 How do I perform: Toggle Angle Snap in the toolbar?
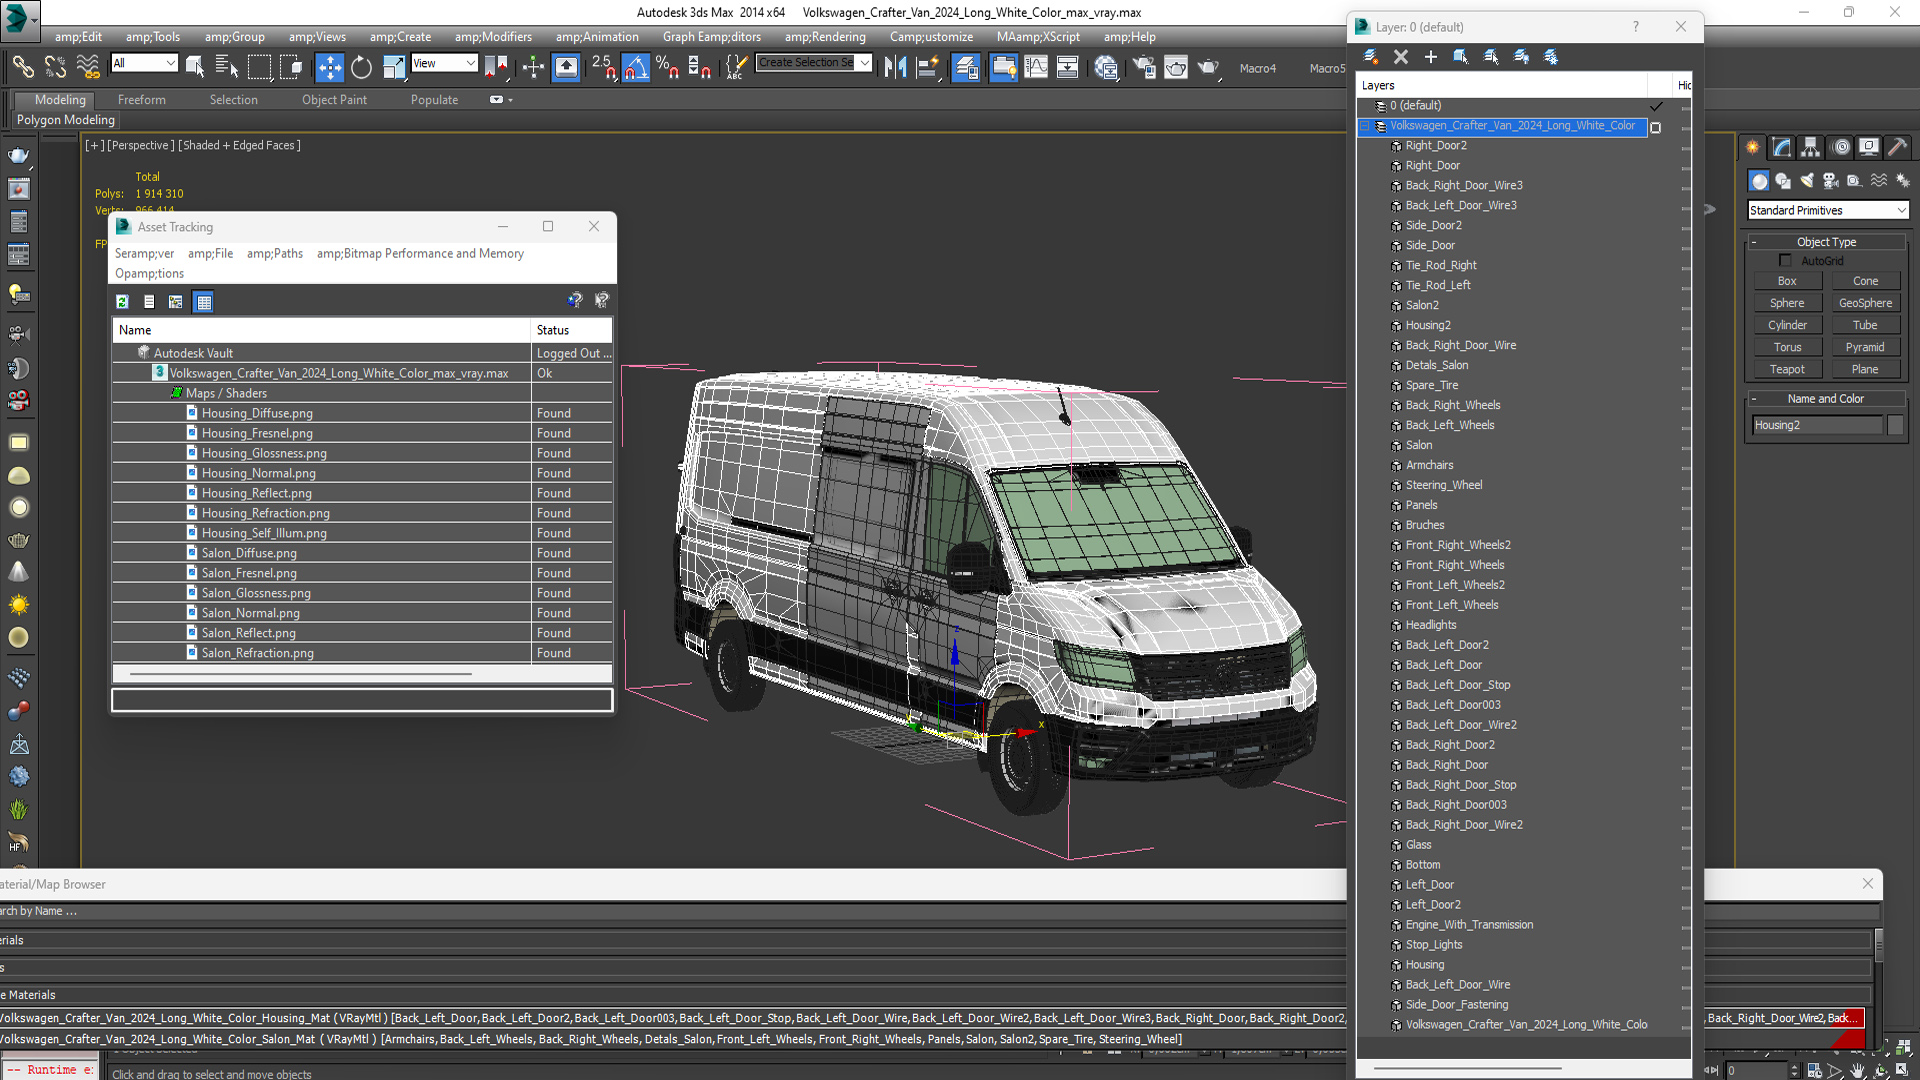pos(636,66)
